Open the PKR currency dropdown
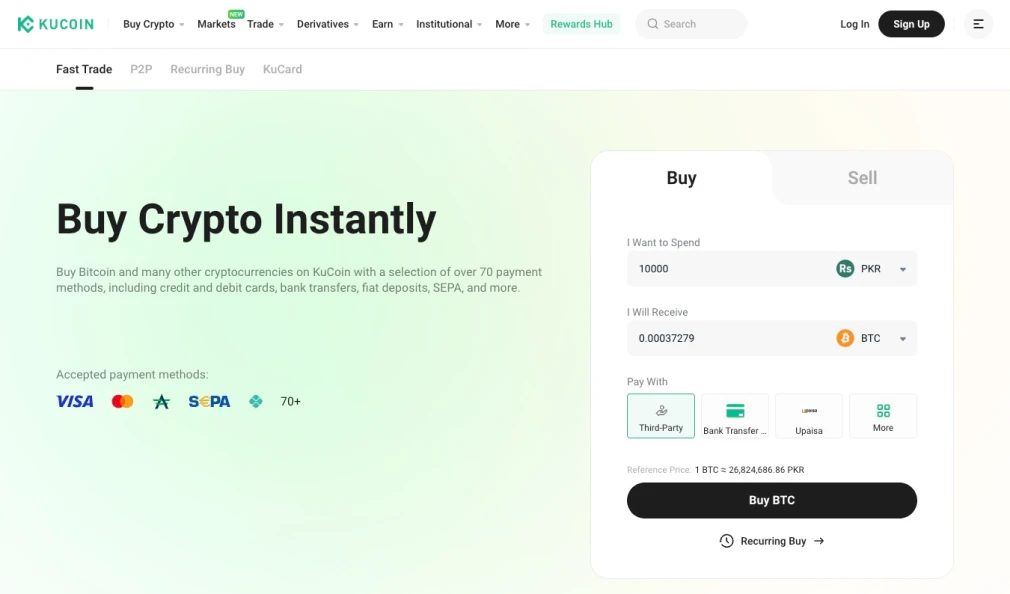Image resolution: width=1010 pixels, height=594 pixels. pyautogui.click(x=902, y=268)
